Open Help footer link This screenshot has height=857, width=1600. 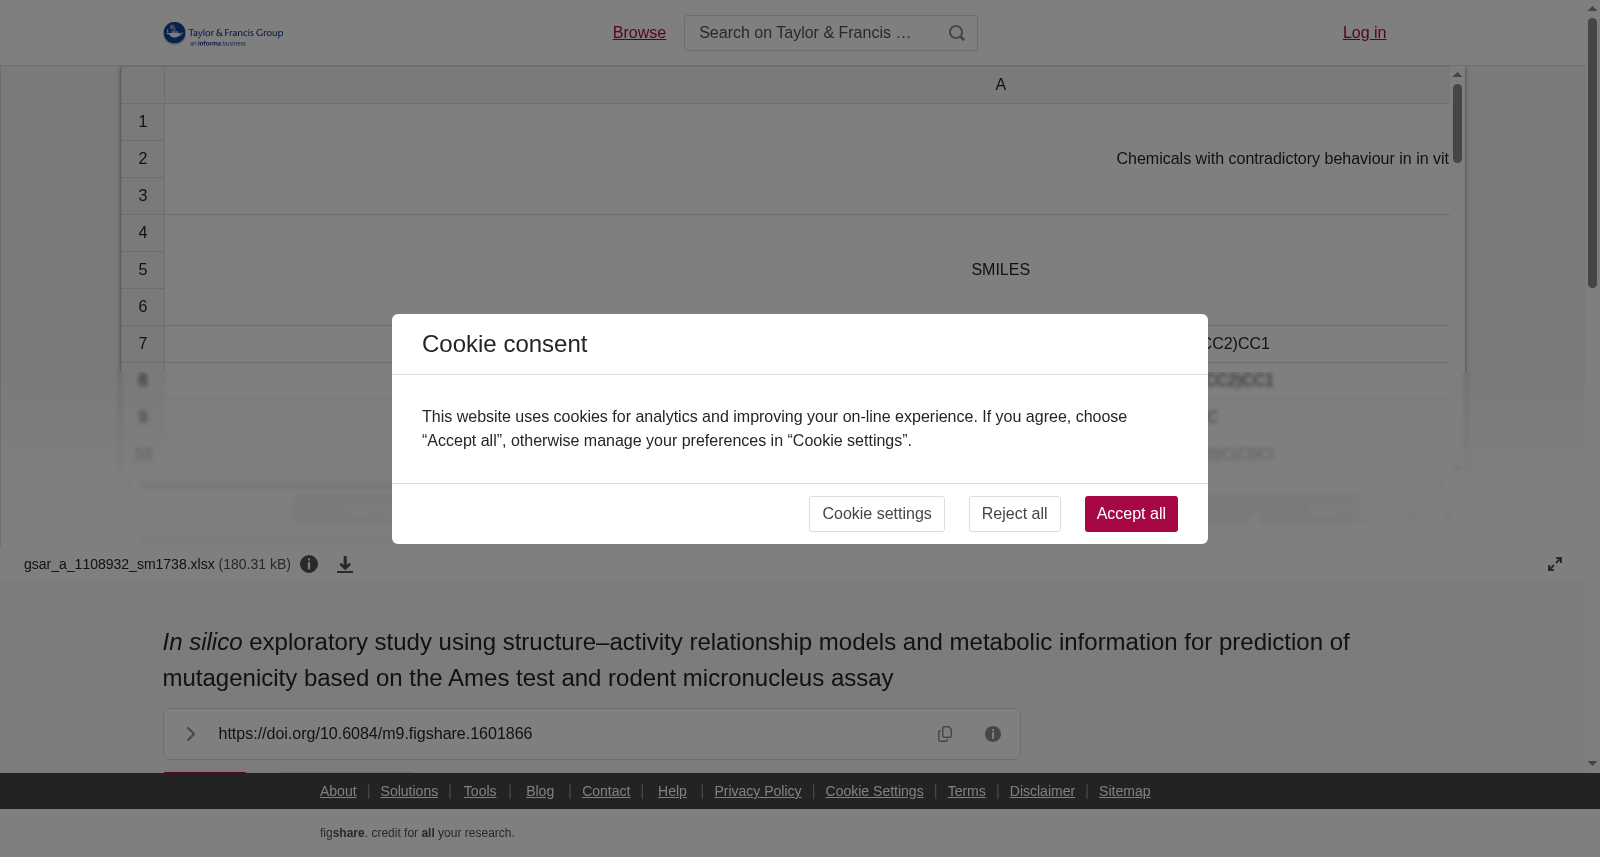[x=672, y=791]
